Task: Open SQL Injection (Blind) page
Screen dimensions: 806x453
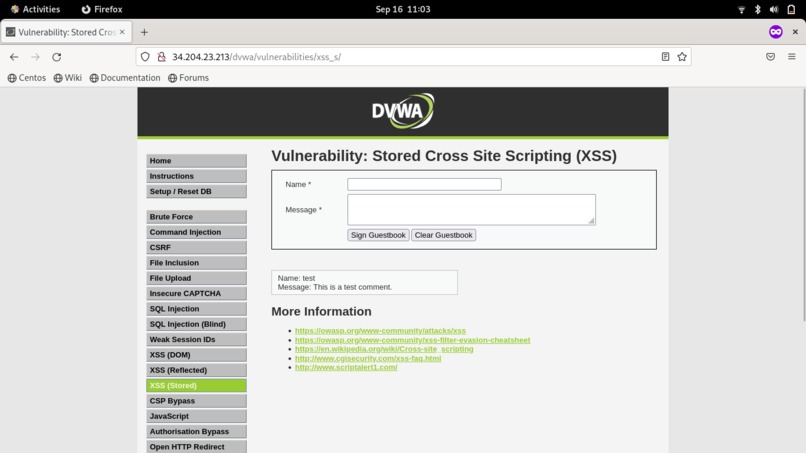Action: point(196,324)
